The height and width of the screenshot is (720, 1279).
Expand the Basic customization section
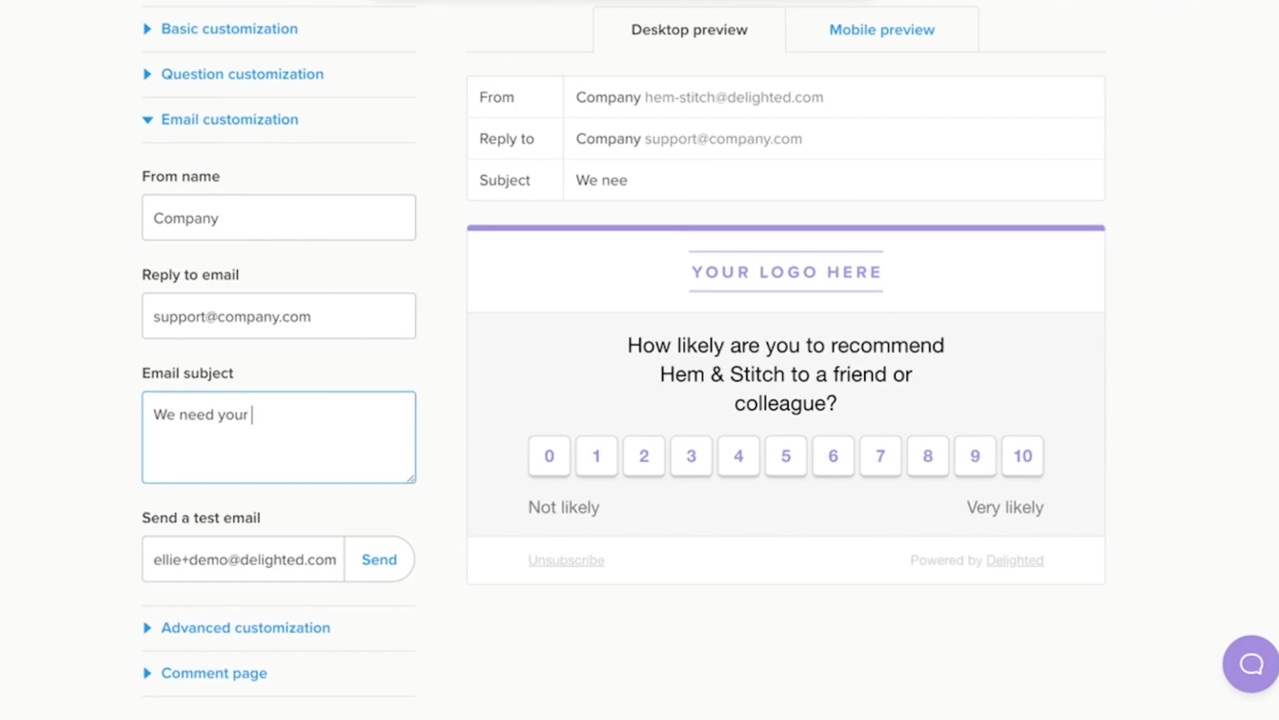[229, 29]
